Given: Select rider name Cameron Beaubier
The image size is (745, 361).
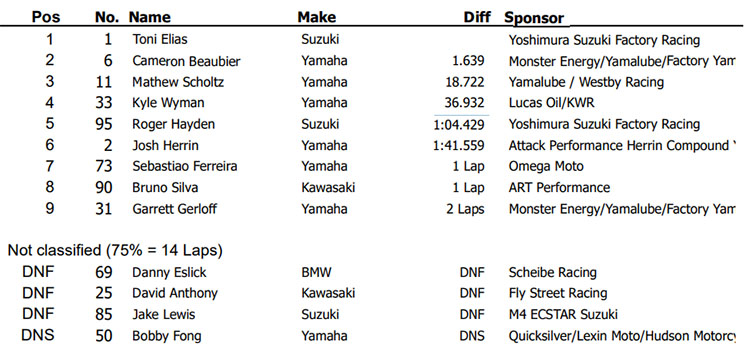Looking at the screenshot, I should (x=186, y=61).
